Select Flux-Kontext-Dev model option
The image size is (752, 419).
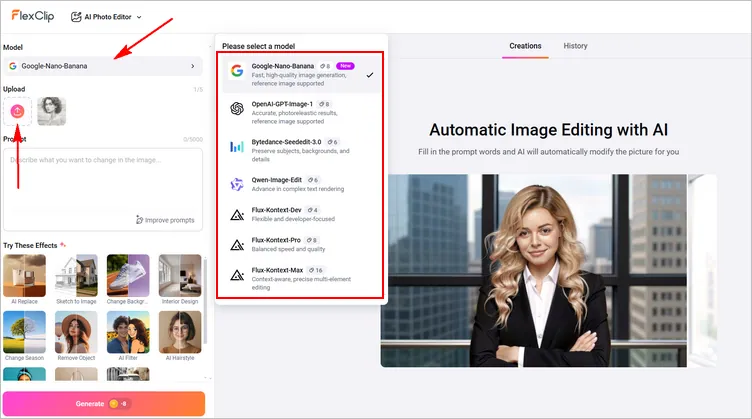click(x=301, y=214)
